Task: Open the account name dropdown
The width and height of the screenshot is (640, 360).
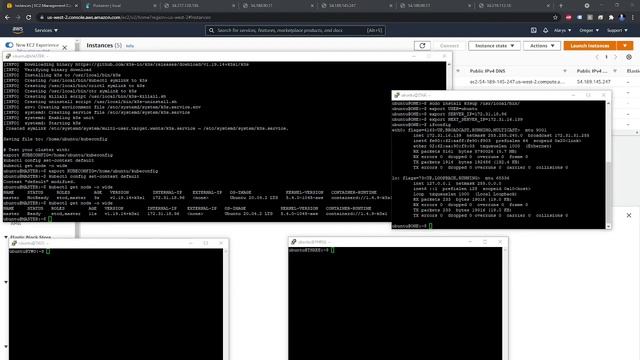Action: 562,30
